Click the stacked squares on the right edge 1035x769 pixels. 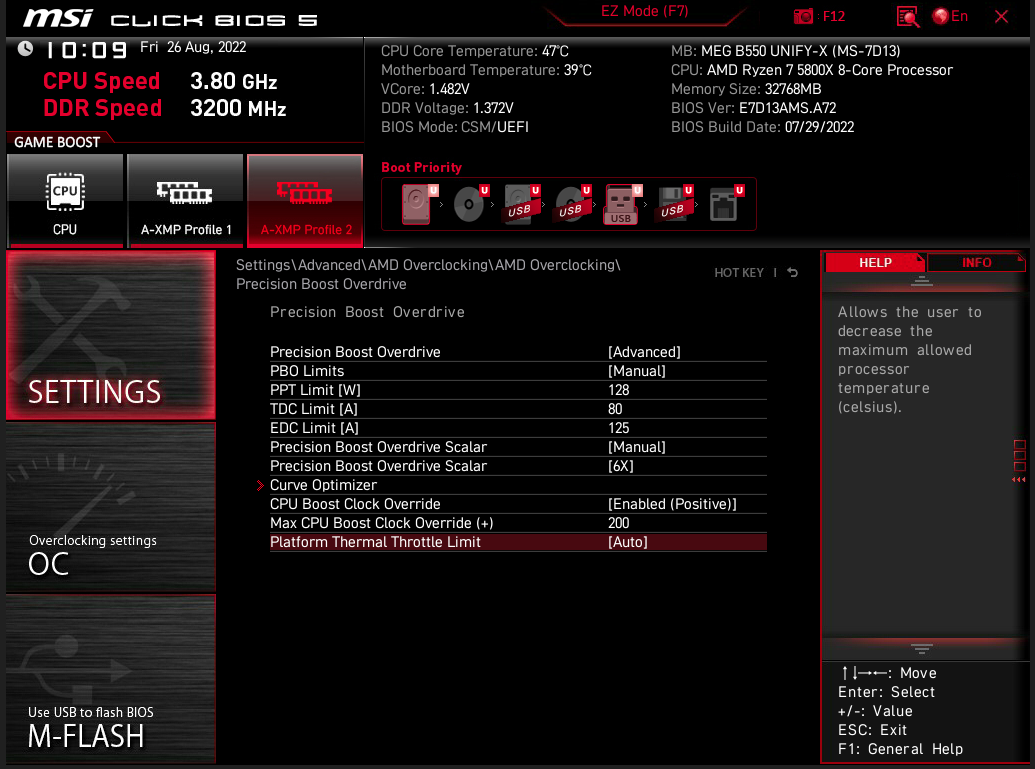click(x=1019, y=455)
